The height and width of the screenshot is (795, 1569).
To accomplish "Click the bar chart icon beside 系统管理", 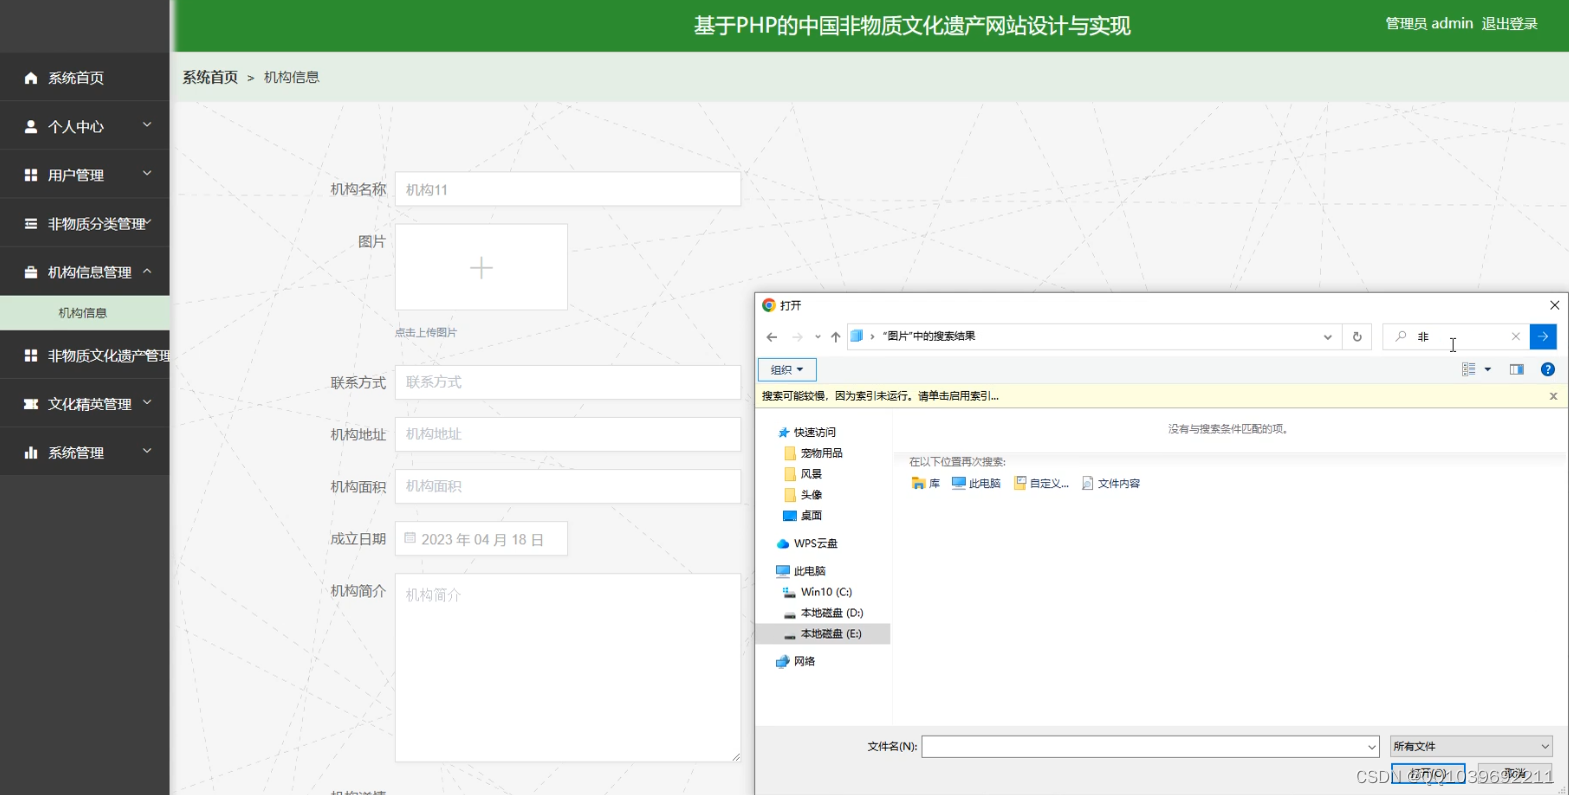I will click(x=31, y=453).
